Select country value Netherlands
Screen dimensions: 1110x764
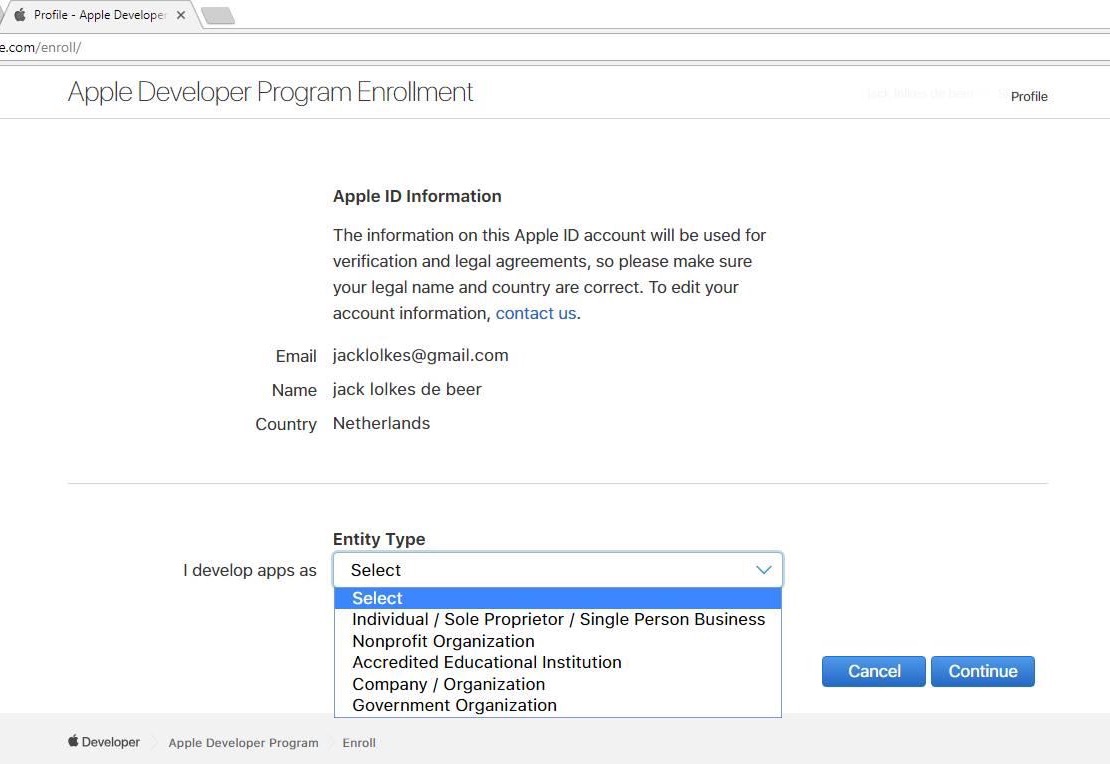[382, 423]
